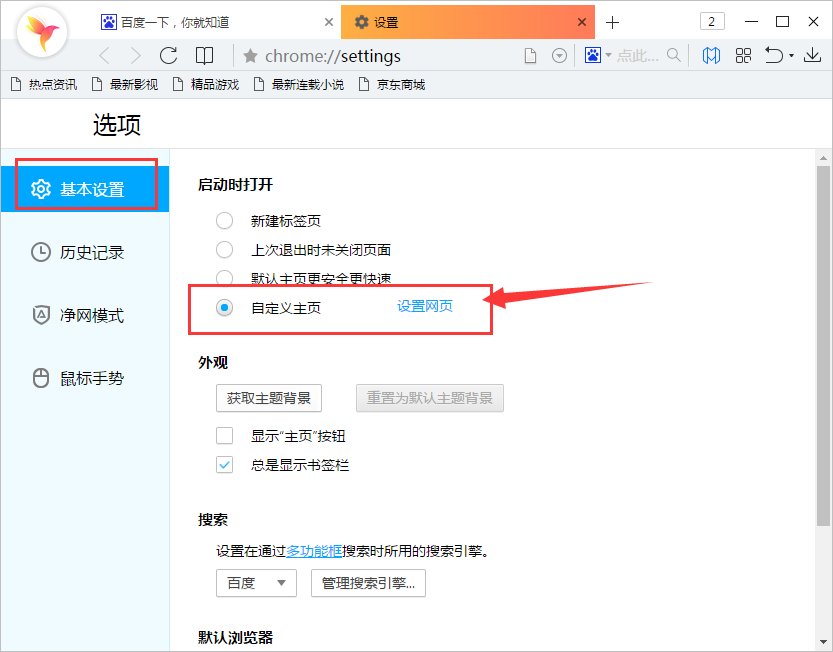Enable the 显示"主页"按钮 checkbox
This screenshot has width=833, height=652.
point(224,435)
